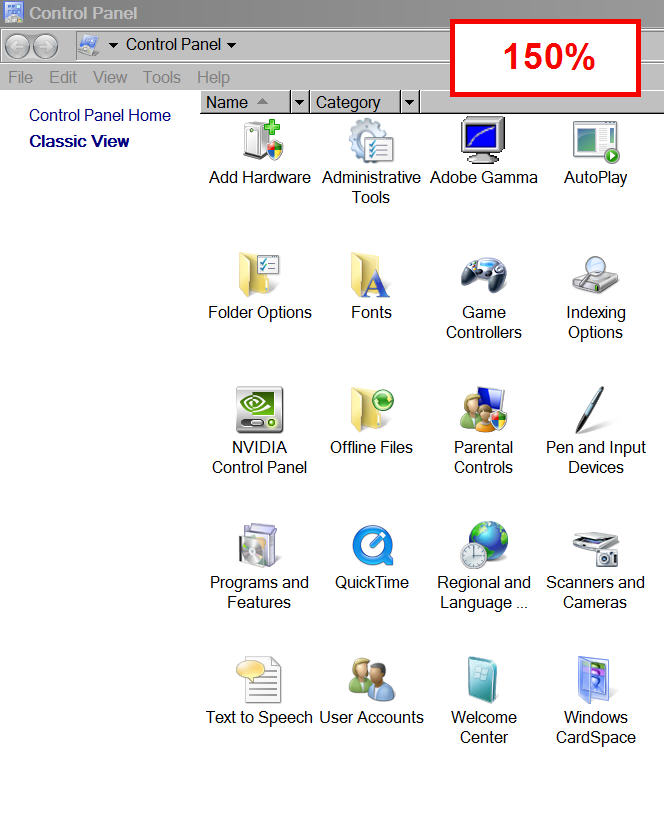Screen dimensions: 664x831
Task: Expand the dropdown arrow after Control Panel breadcrumb
Action: tap(231, 46)
